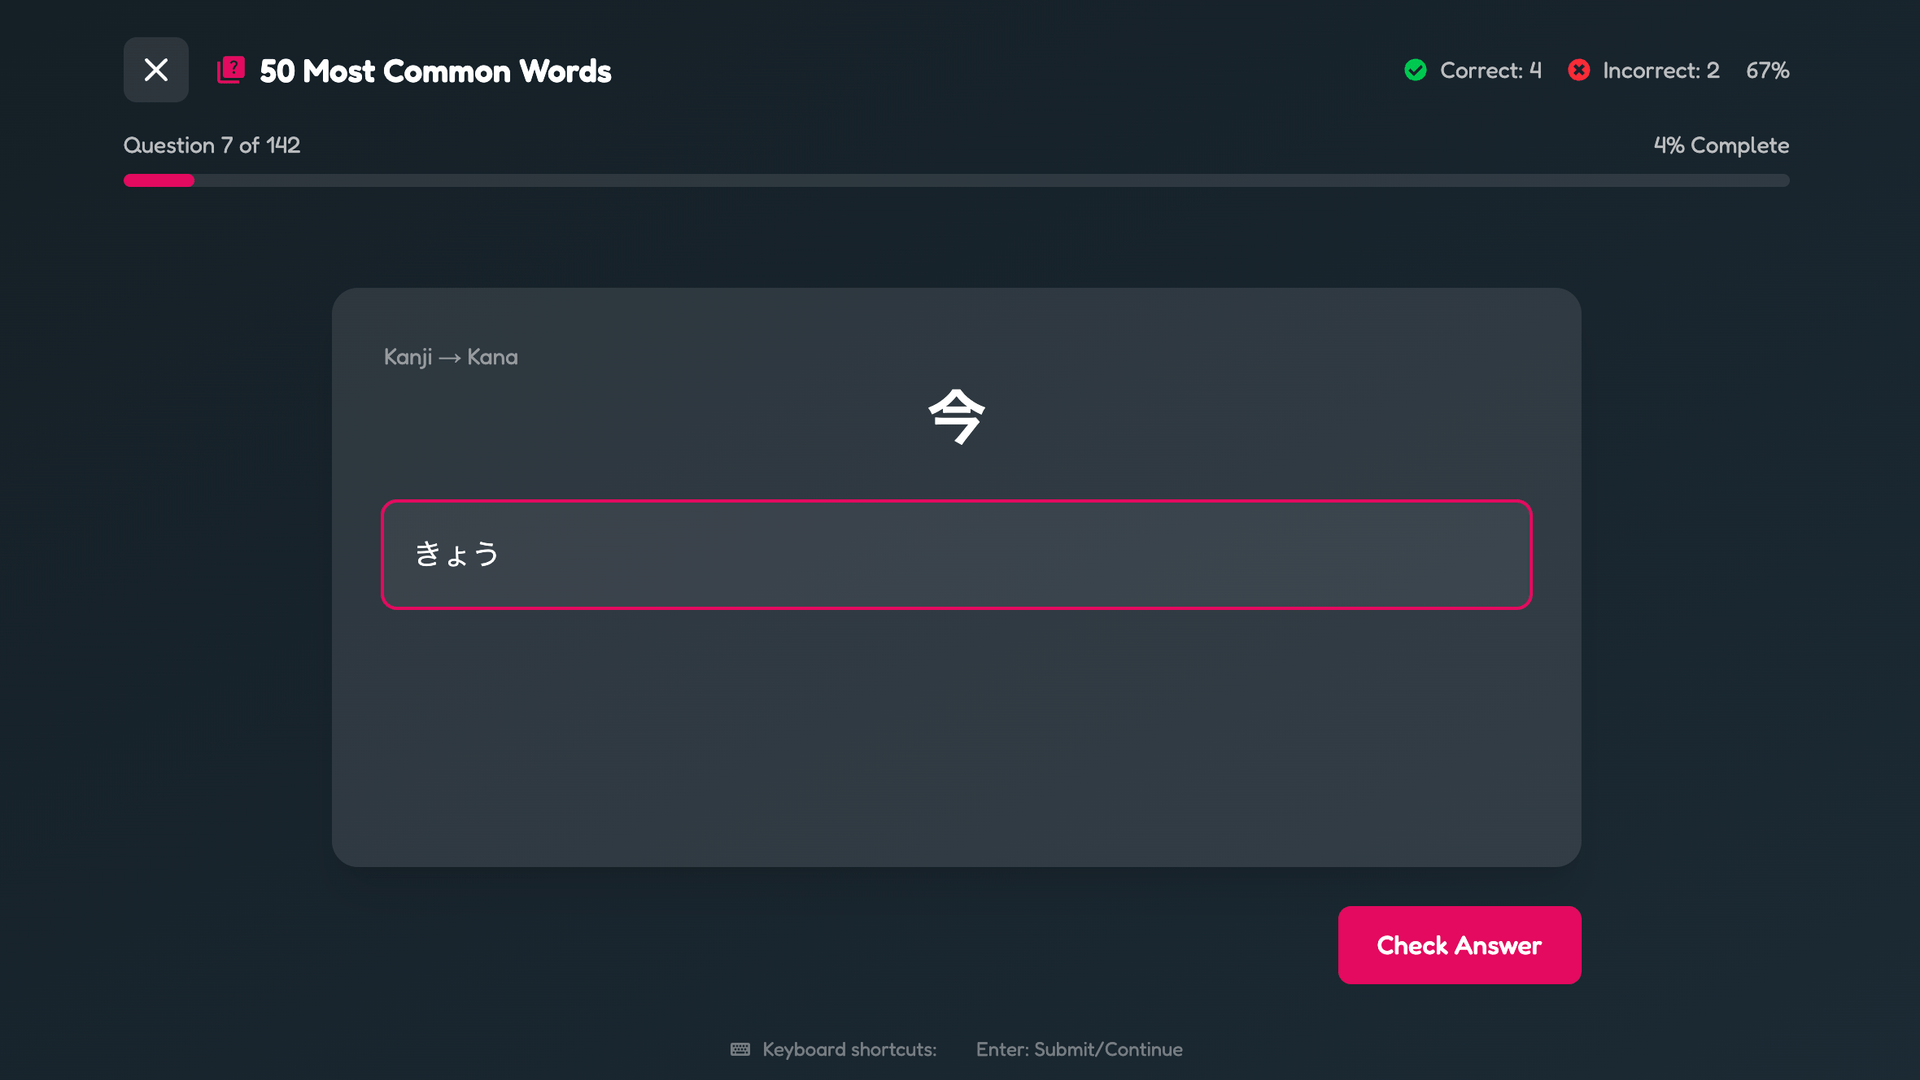The width and height of the screenshot is (1920, 1080).
Task: Close the quiz with the X button
Action: click(x=156, y=70)
